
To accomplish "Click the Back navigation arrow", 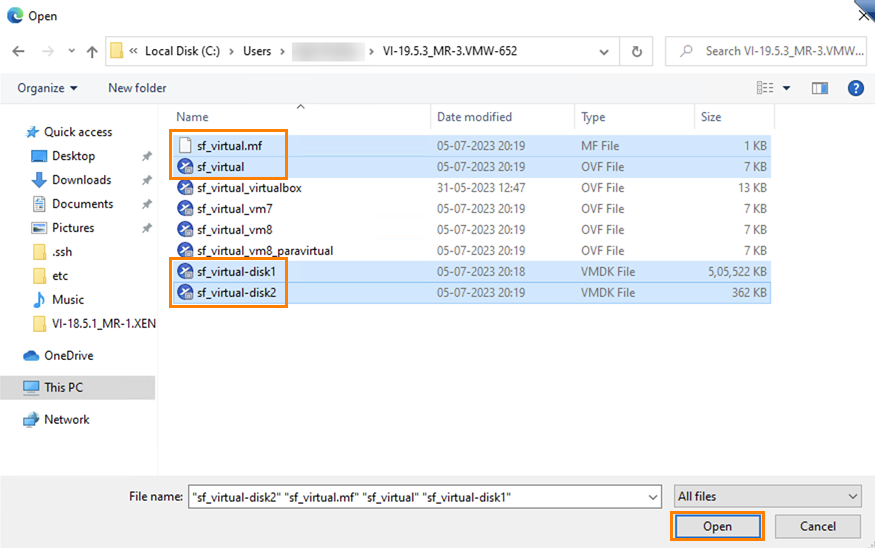I will tap(18, 51).
